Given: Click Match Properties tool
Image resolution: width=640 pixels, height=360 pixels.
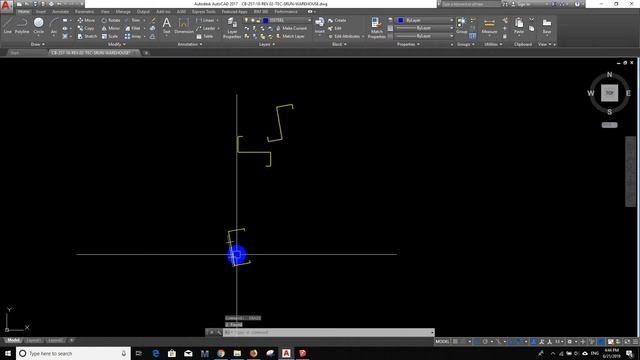Looking at the screenshot, I should 376,28.
